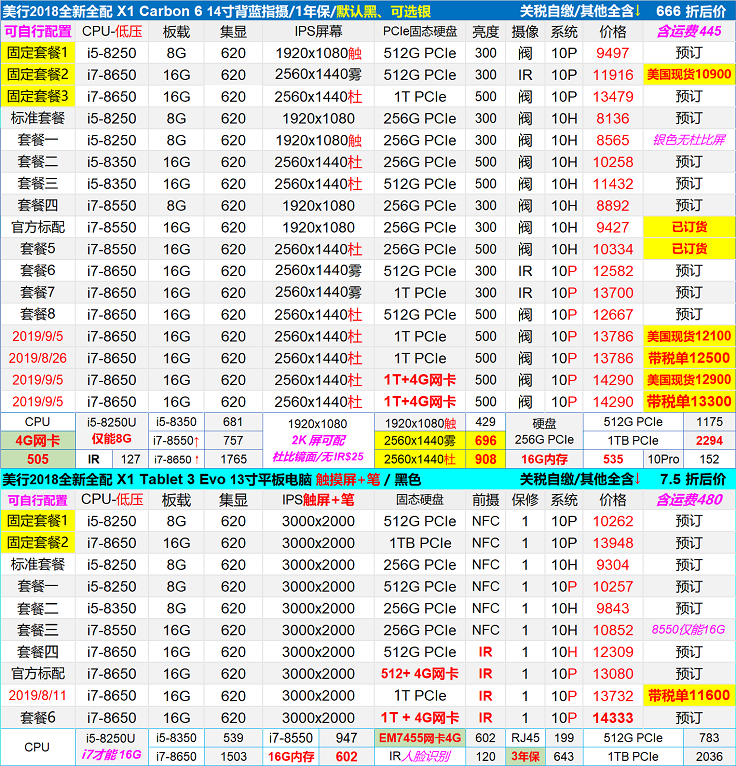Click the 8550仅能16G note cell
The image size is (736, 766).
[x=689, y=630]
